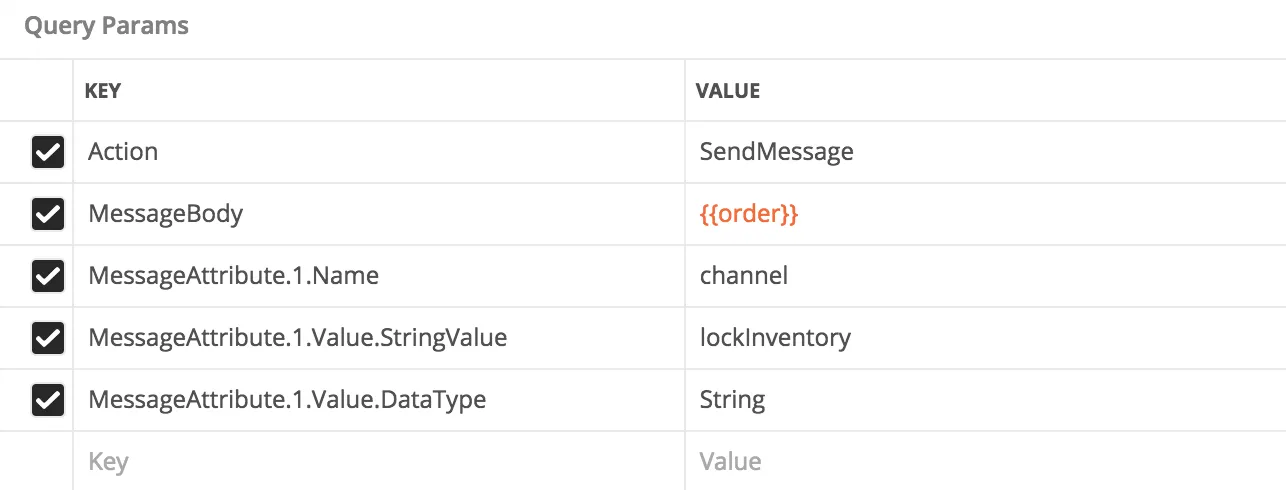Toggle the MessageAttribute.1.Value.DataType row checkbox
Screen dimensions: 1286x490
[x=48, y=400]
